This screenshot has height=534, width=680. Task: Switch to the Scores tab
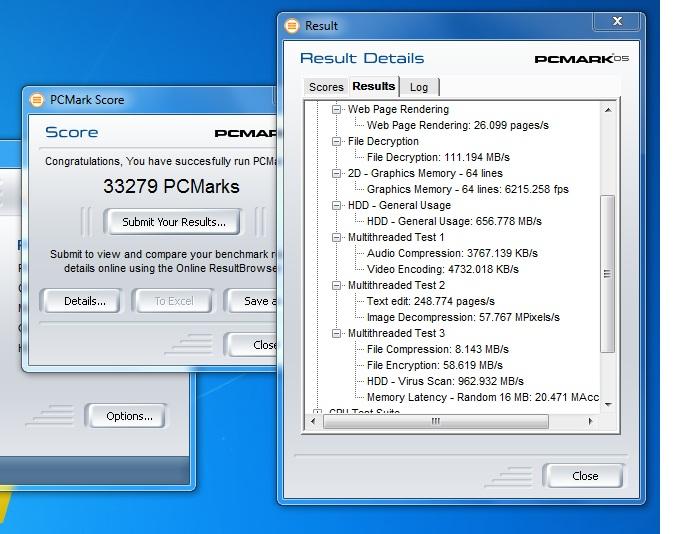point(326,87)
